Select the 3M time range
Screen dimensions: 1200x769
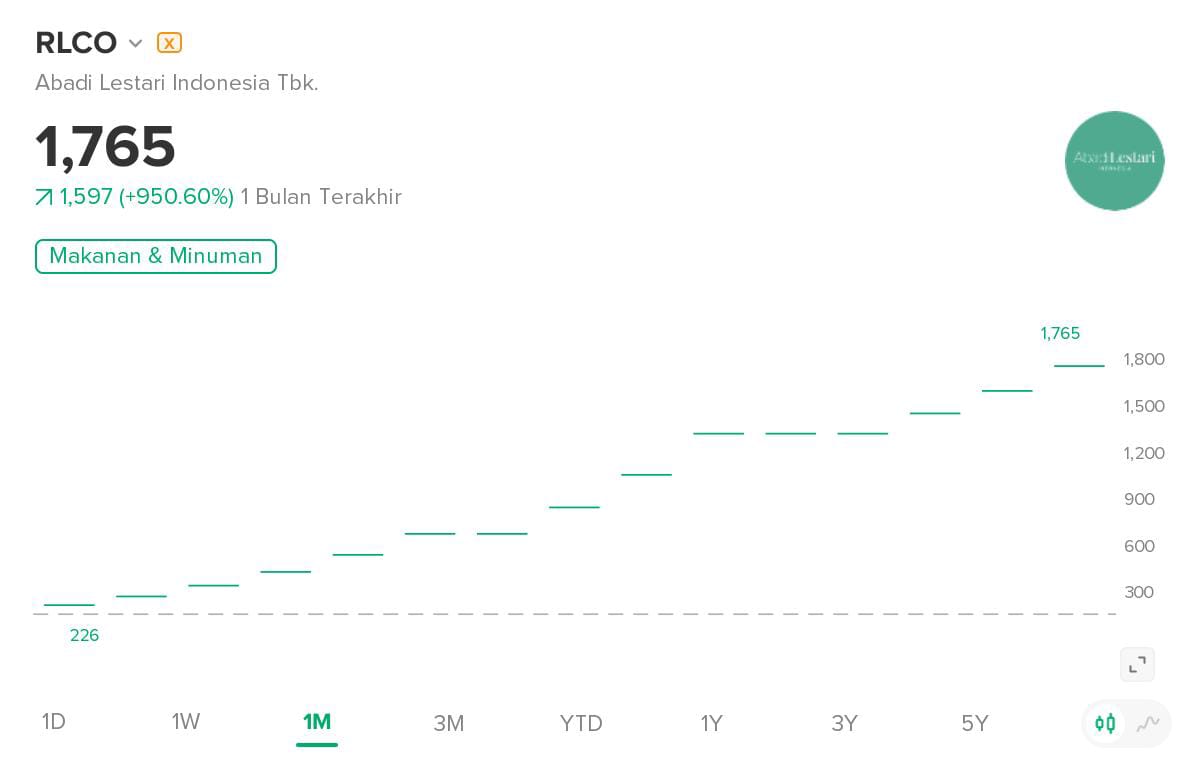[x=449, y=723]
